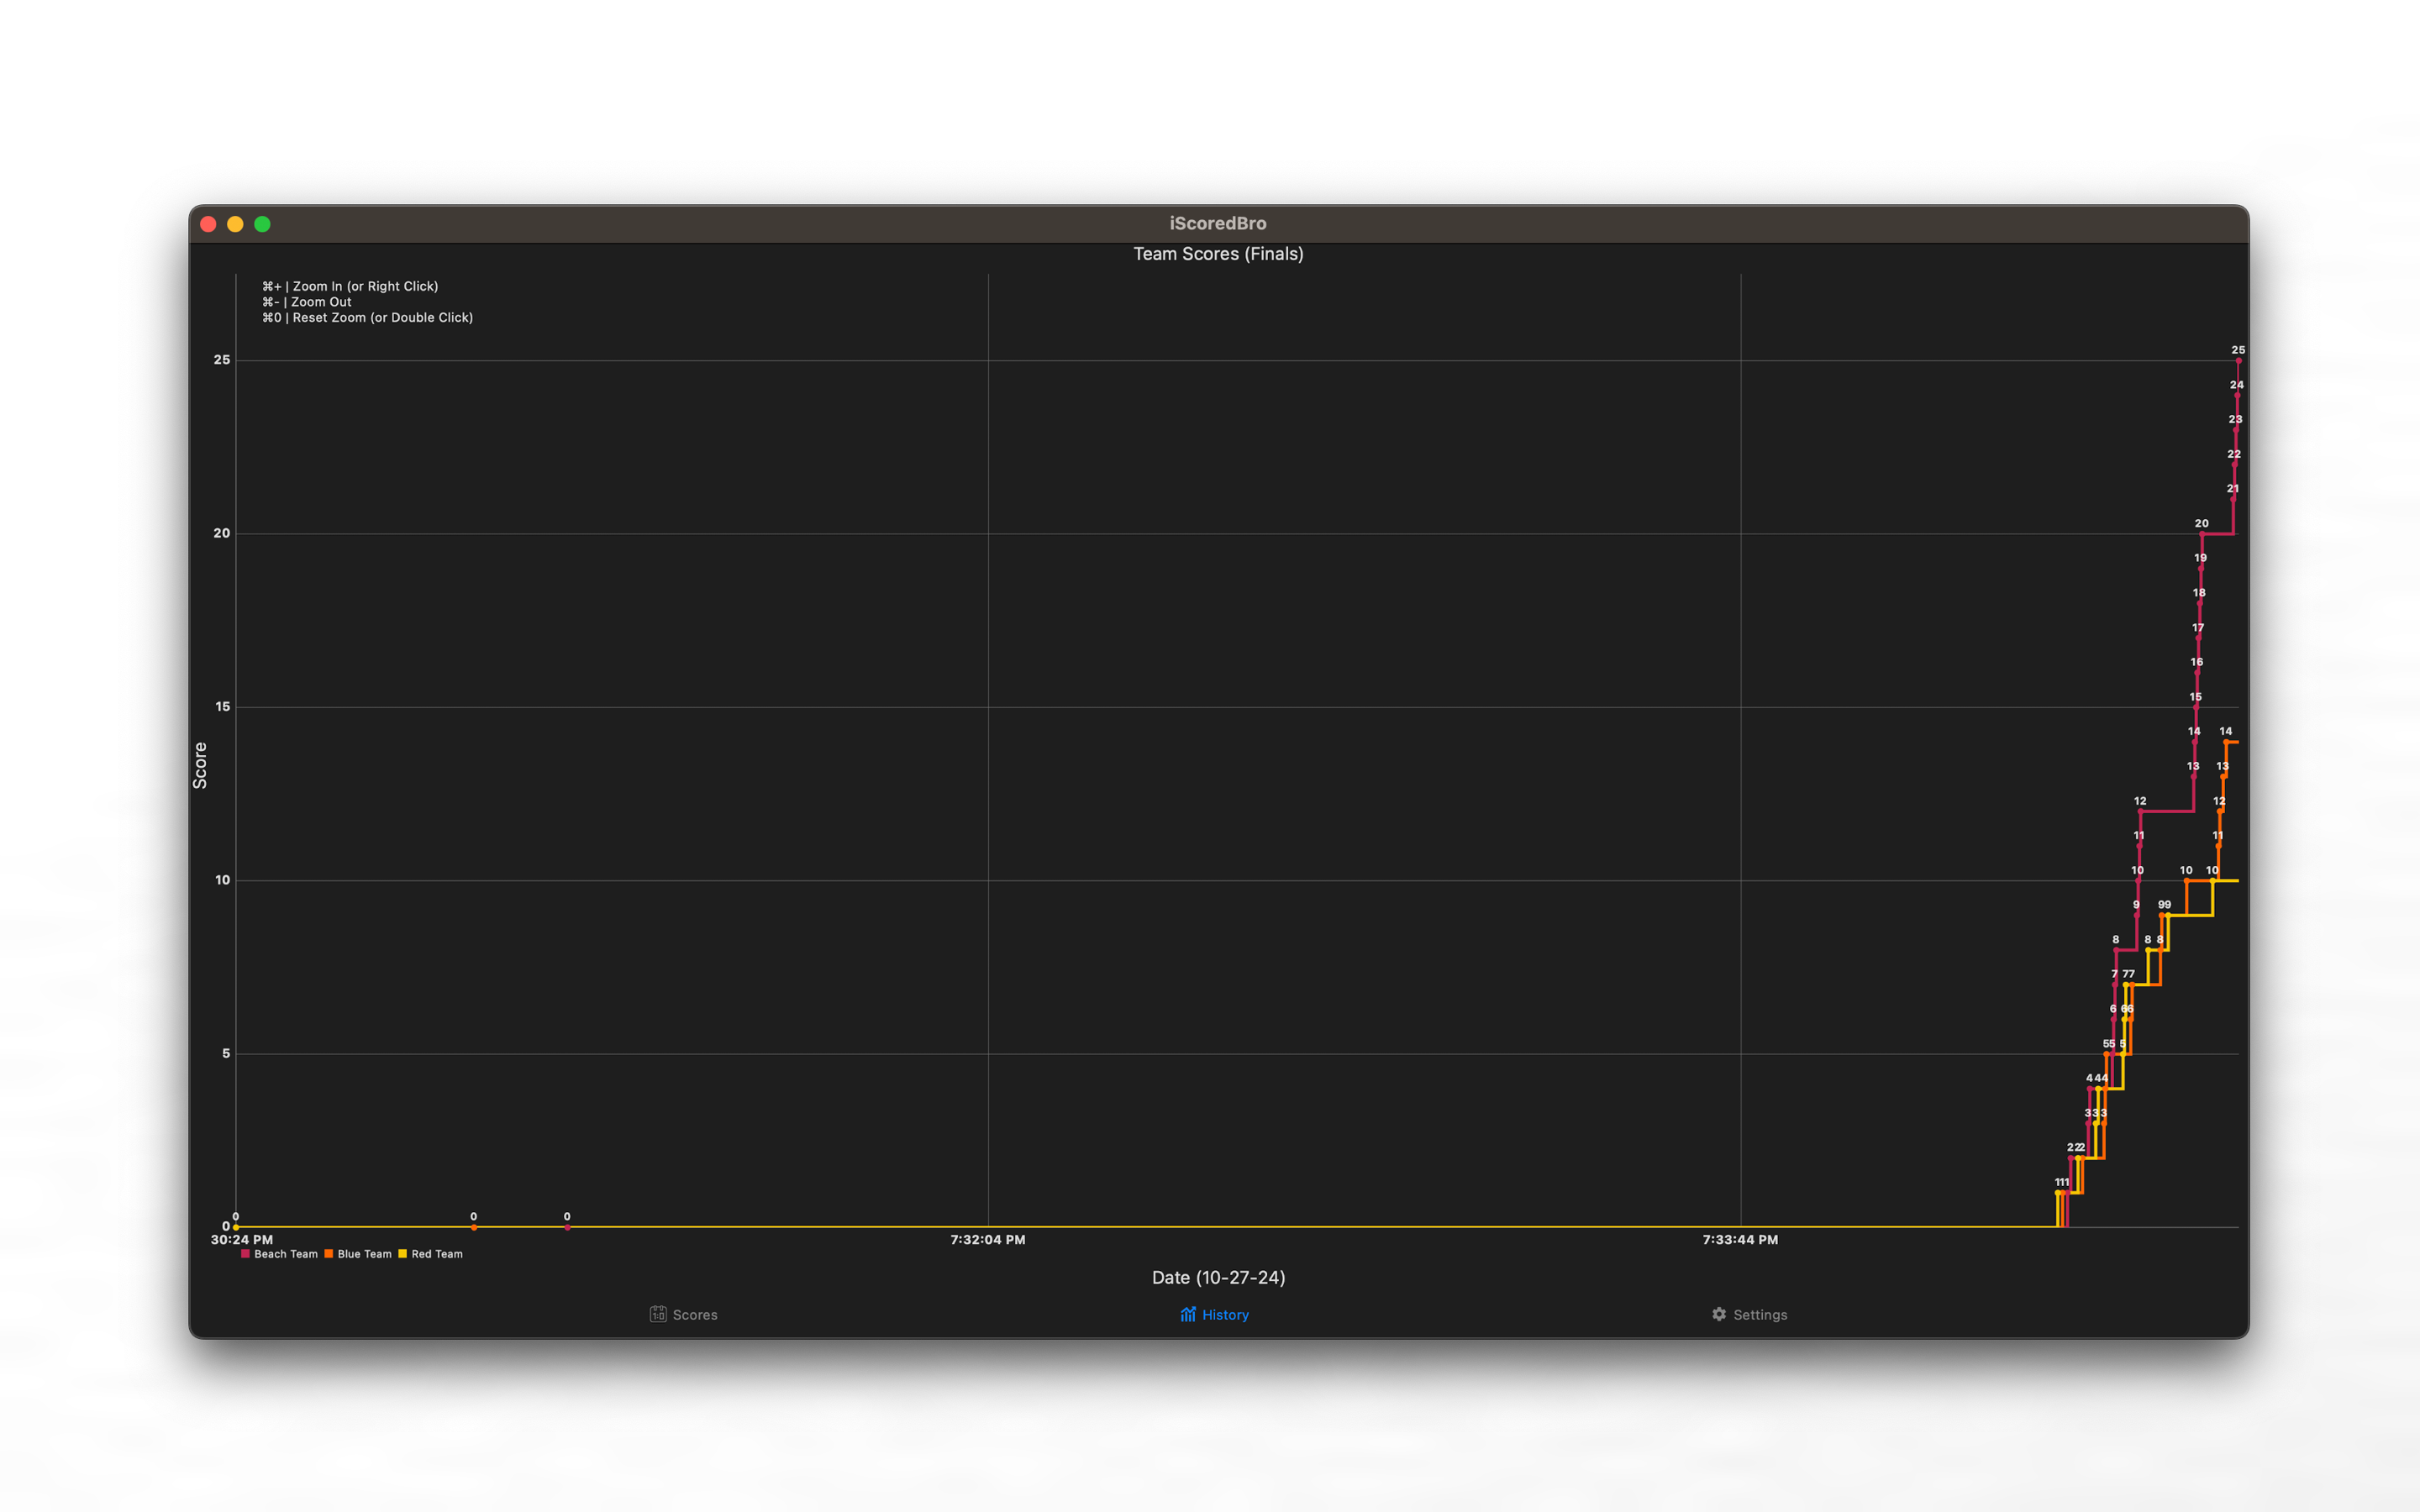Click the "Blue Team" legend label

point(364,1254)
